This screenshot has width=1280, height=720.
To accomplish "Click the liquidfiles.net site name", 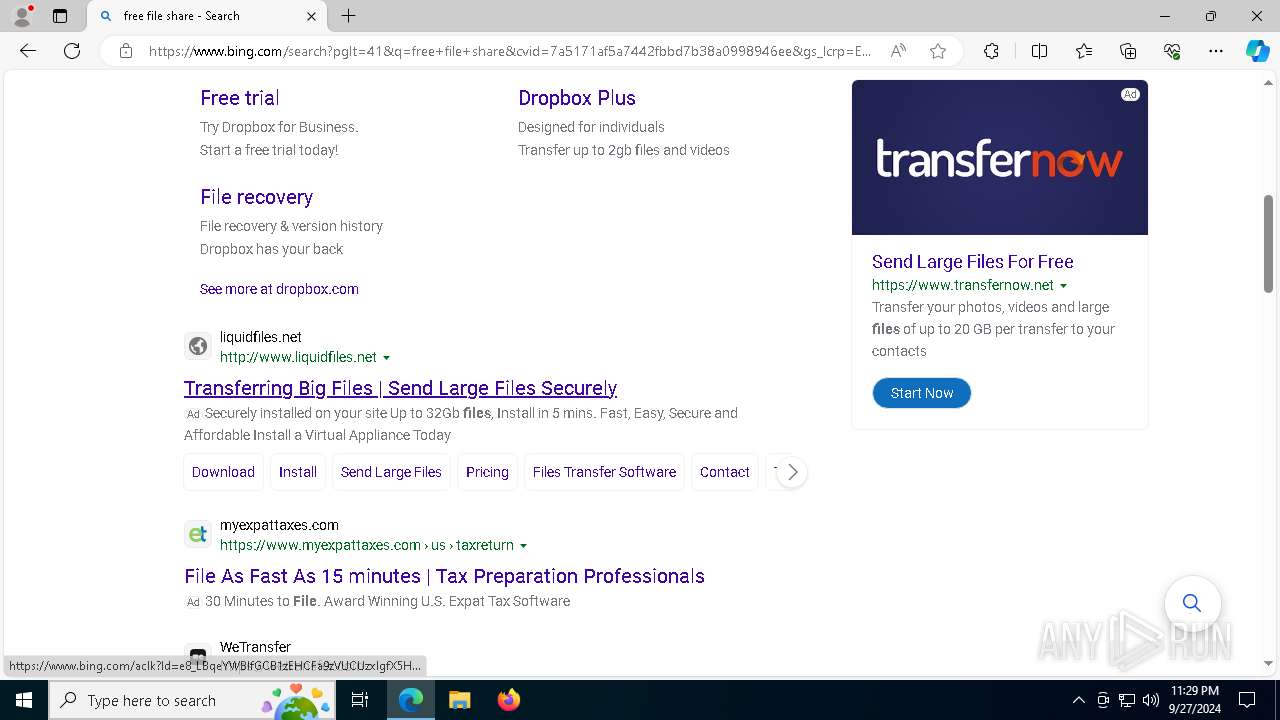I will (x=261, y=337).
